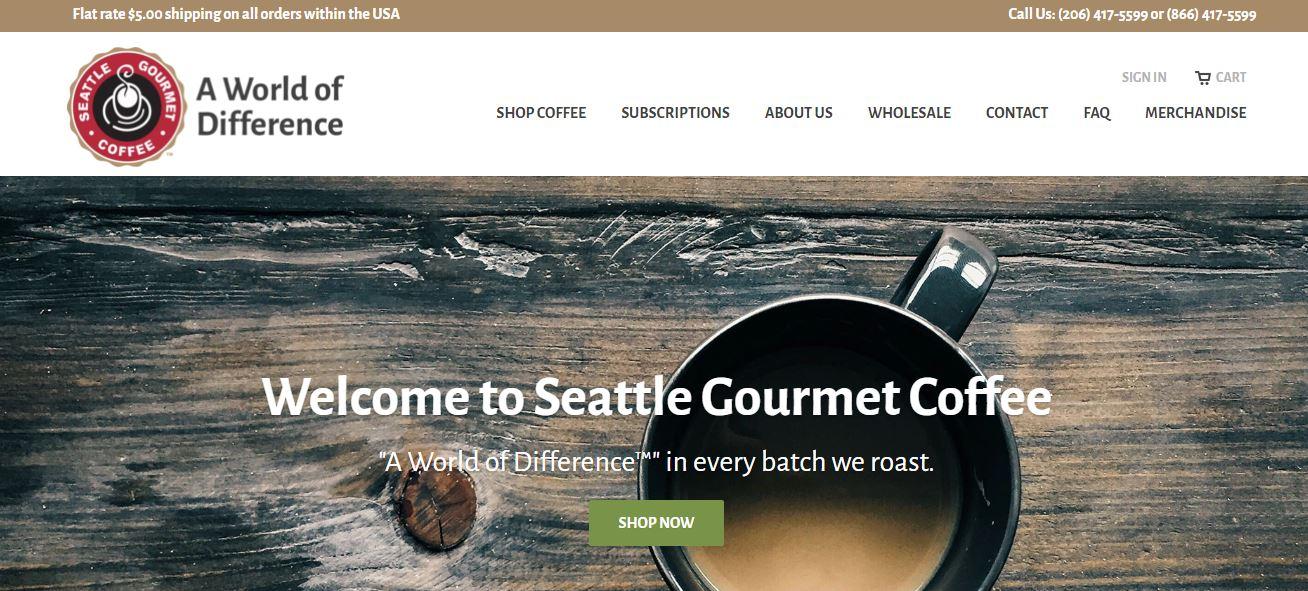
Task: Click the wood knot in the hero background
Action: click(437, 507)
